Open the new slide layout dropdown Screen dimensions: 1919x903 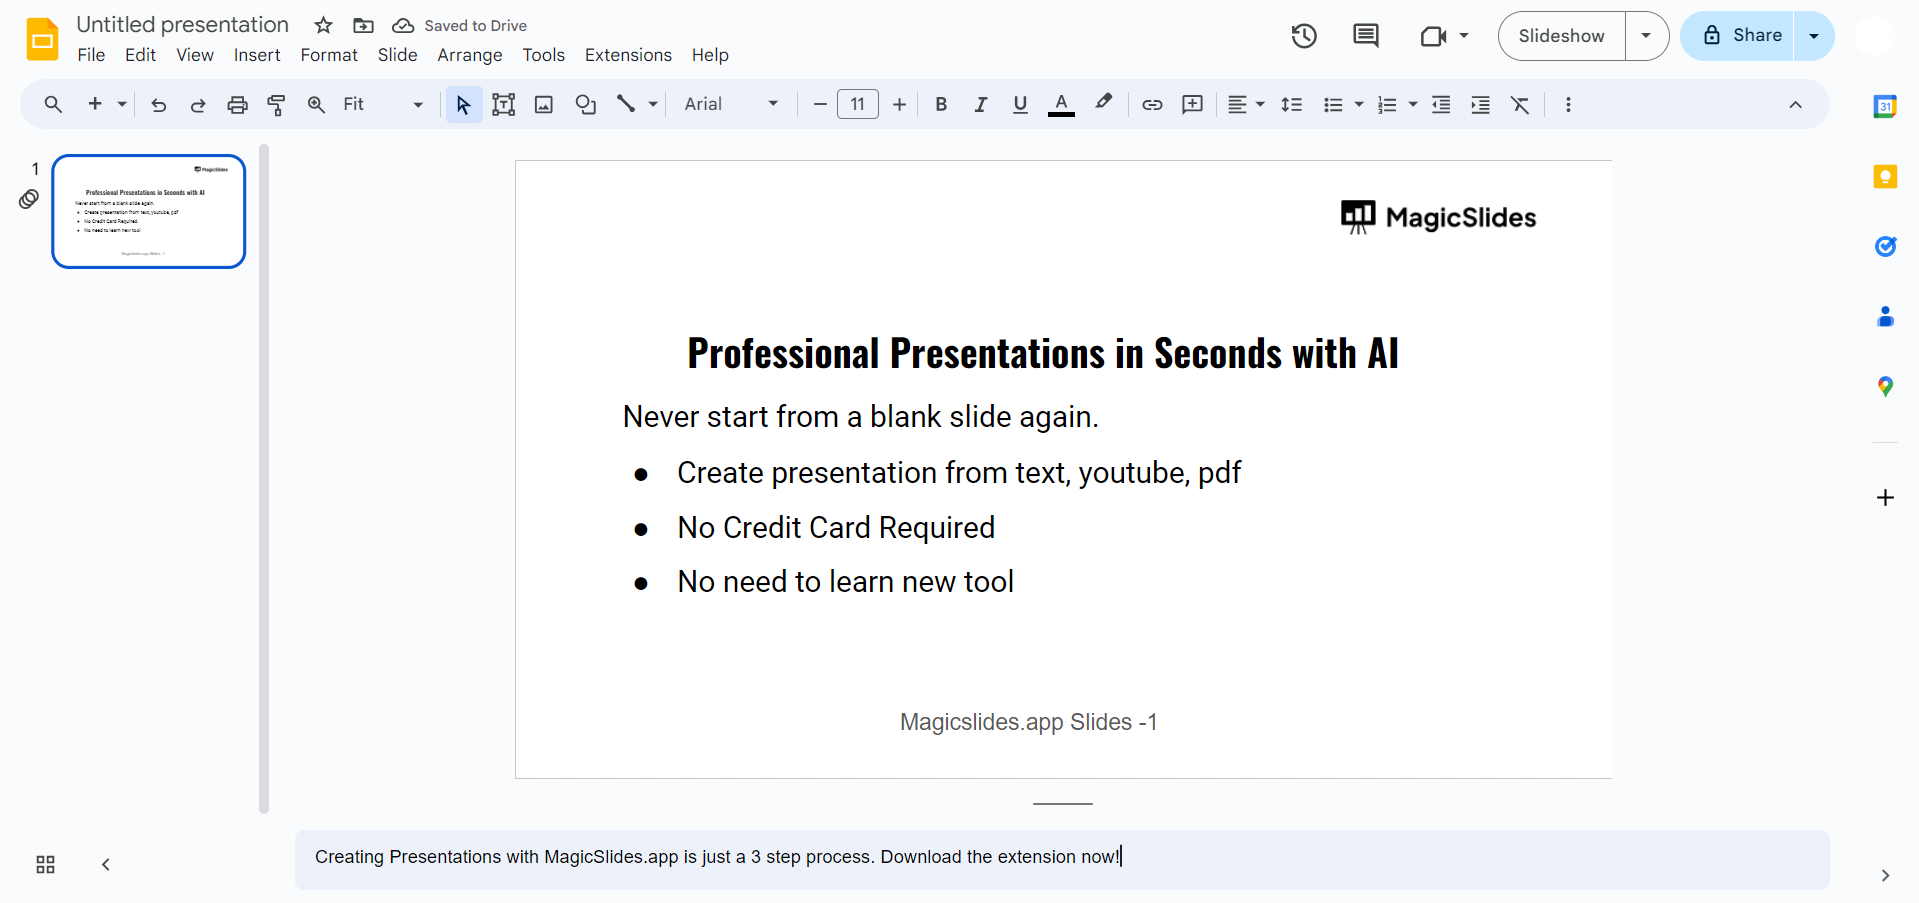[122, 104]
